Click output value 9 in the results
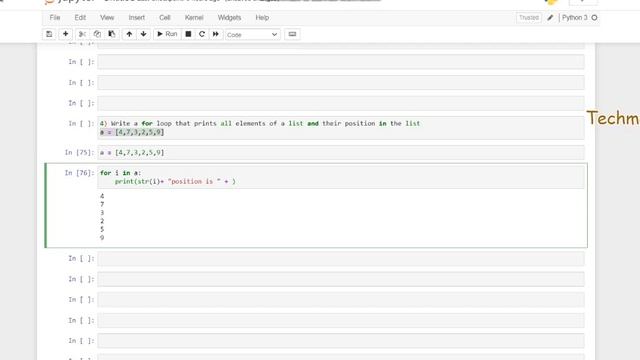The height and width of the screenshot is (360, 640). [102, 238]
